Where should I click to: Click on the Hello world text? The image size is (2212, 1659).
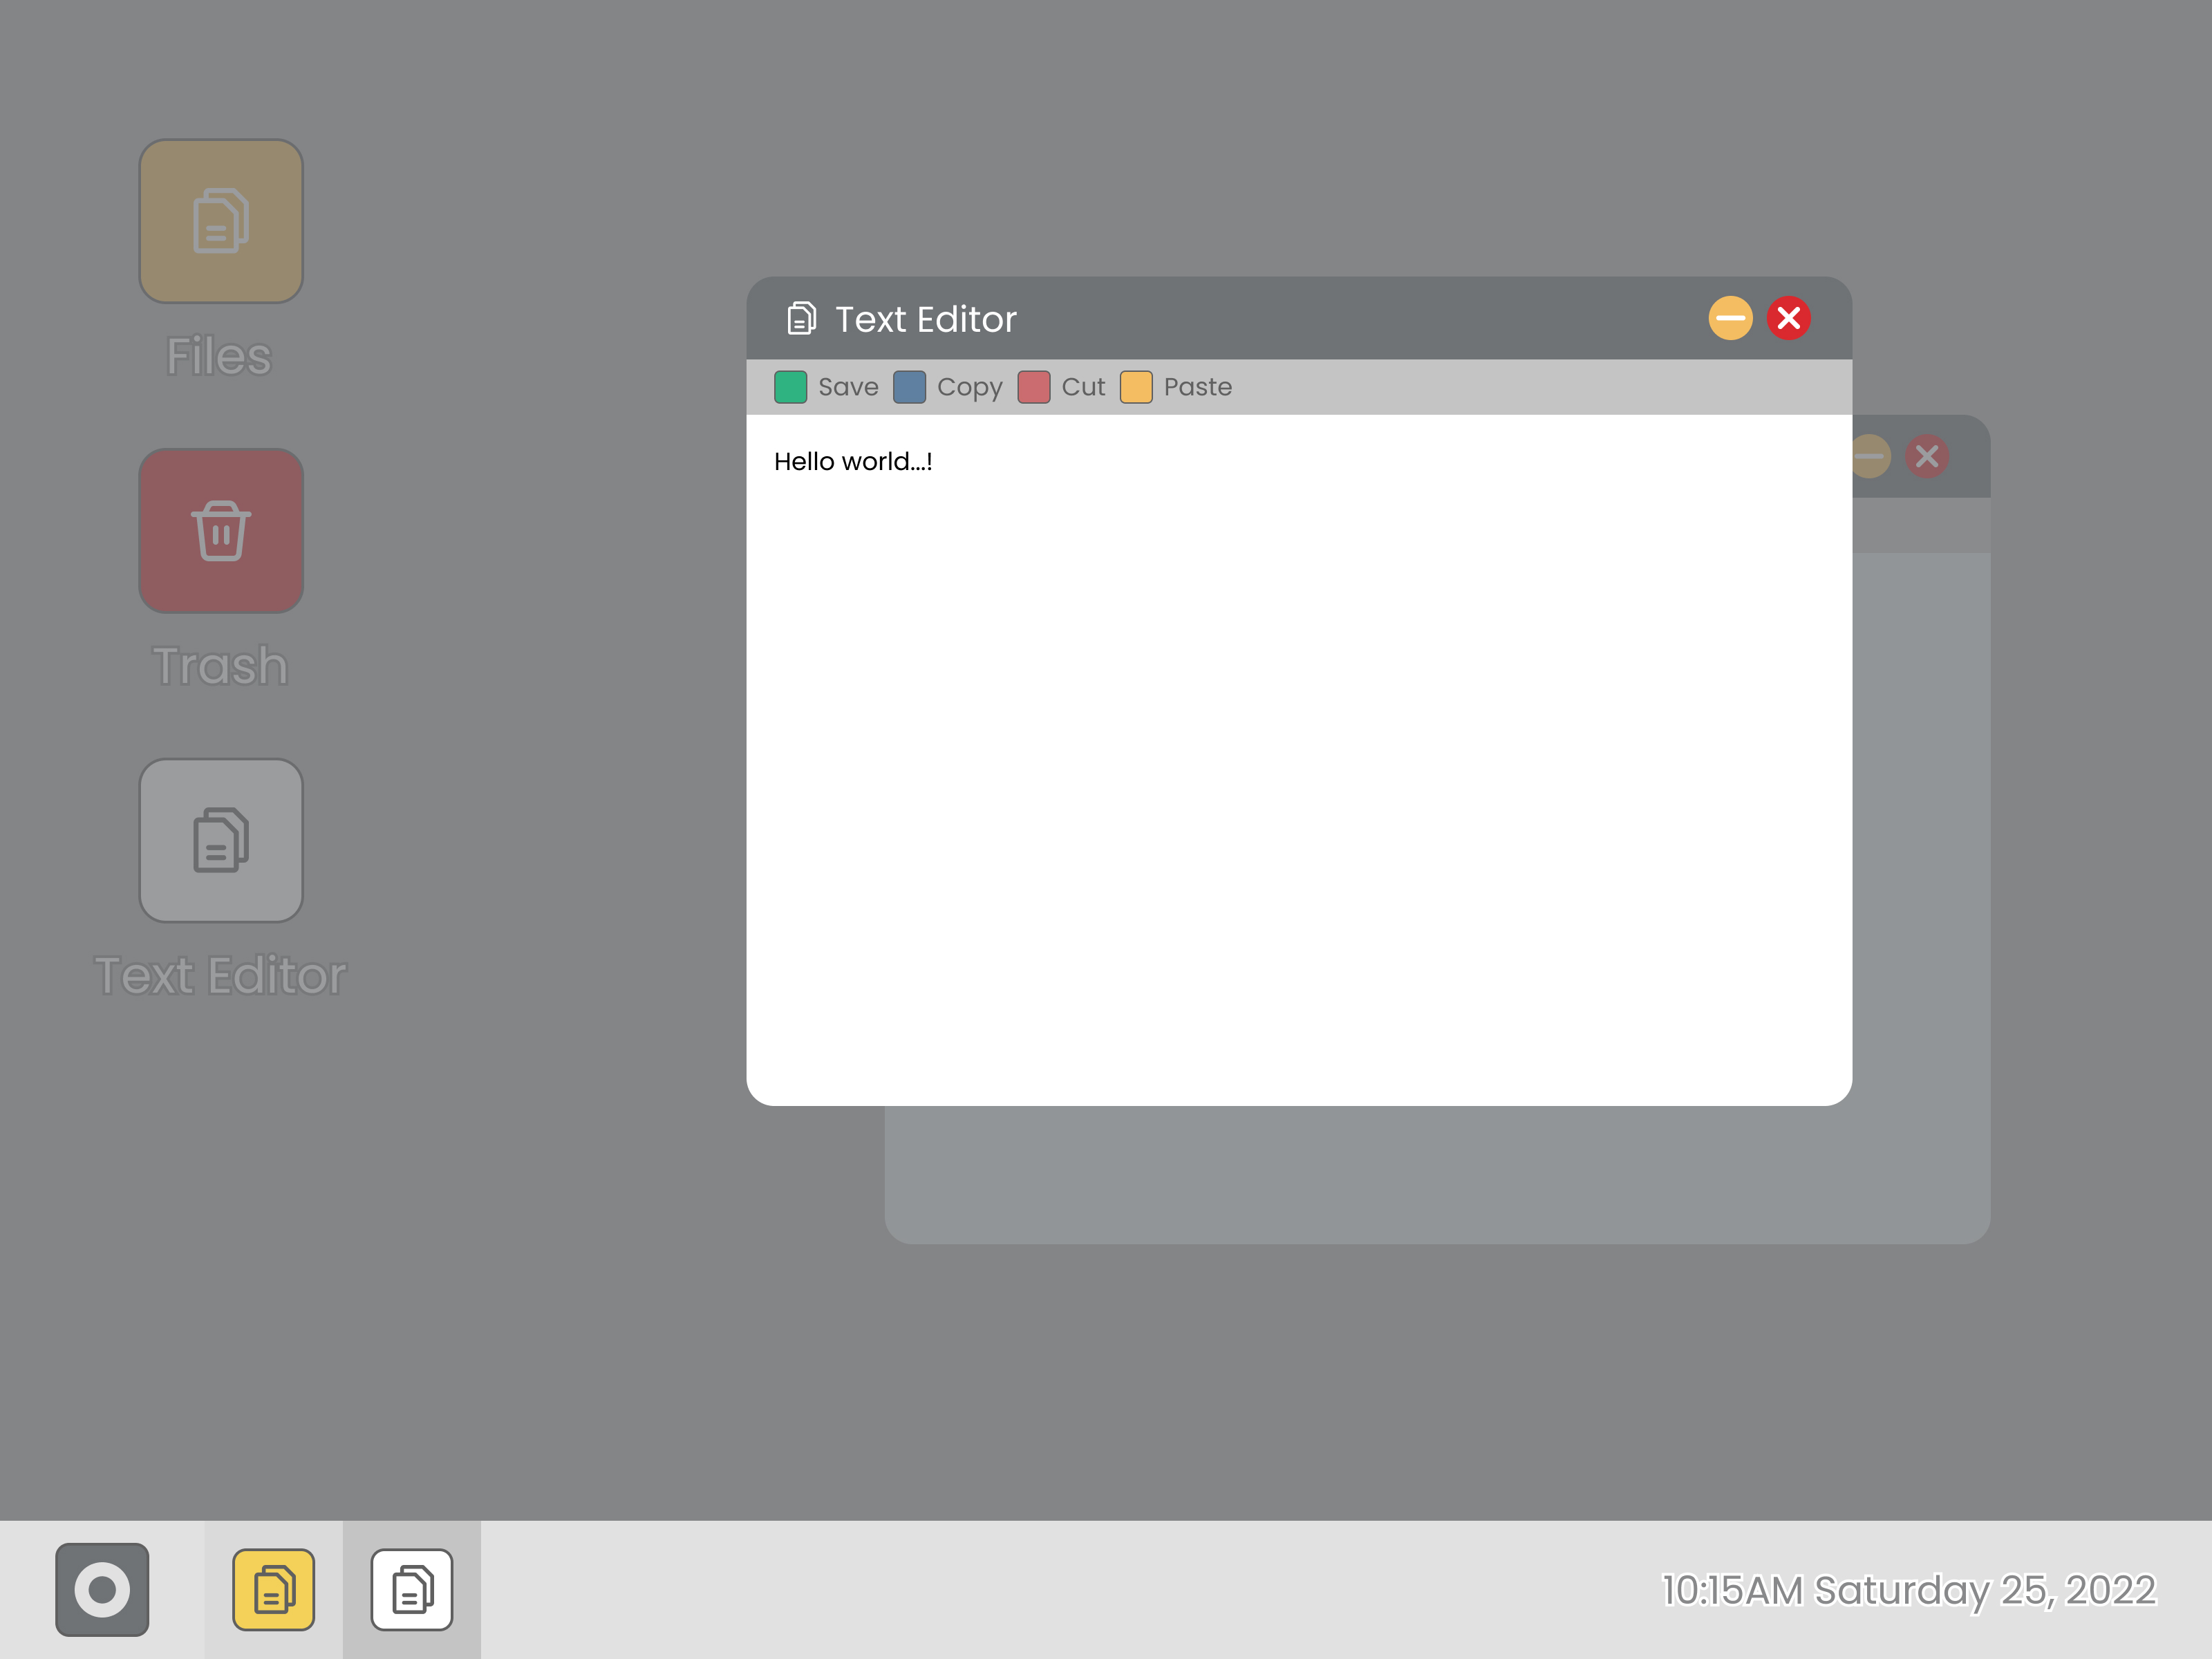[852, 461]
